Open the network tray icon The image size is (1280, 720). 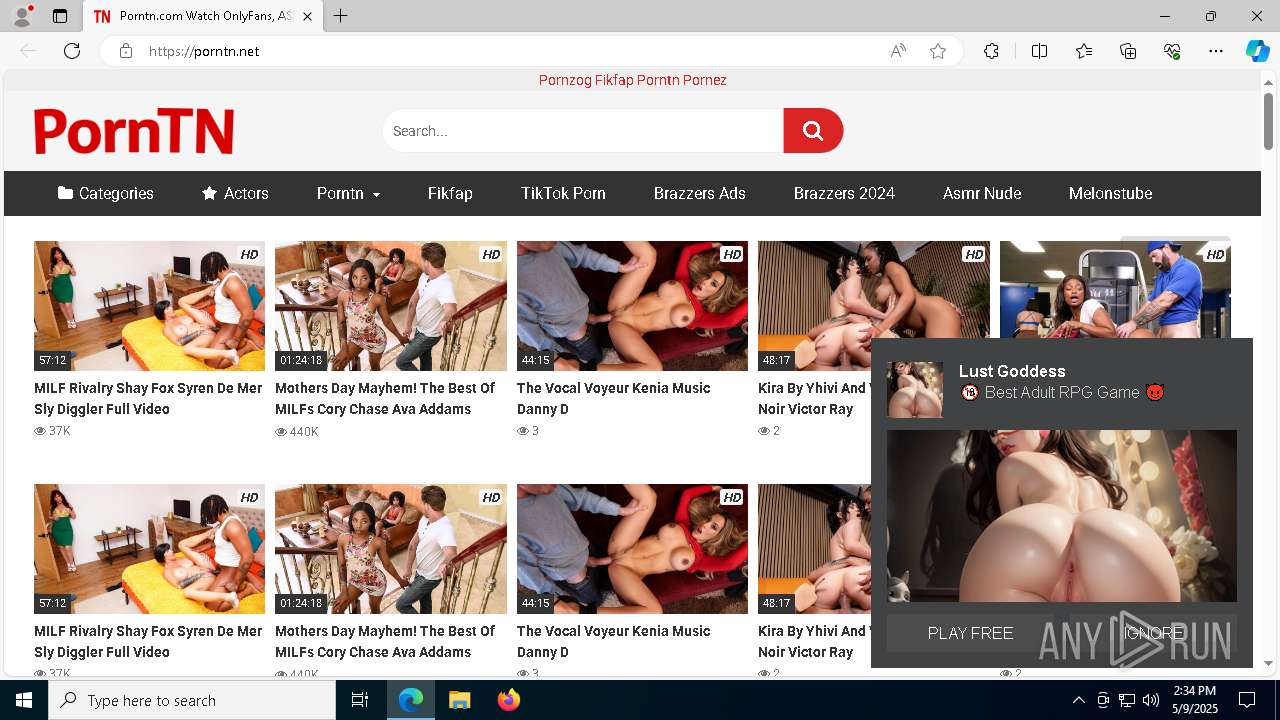[x=1127, y=700]
